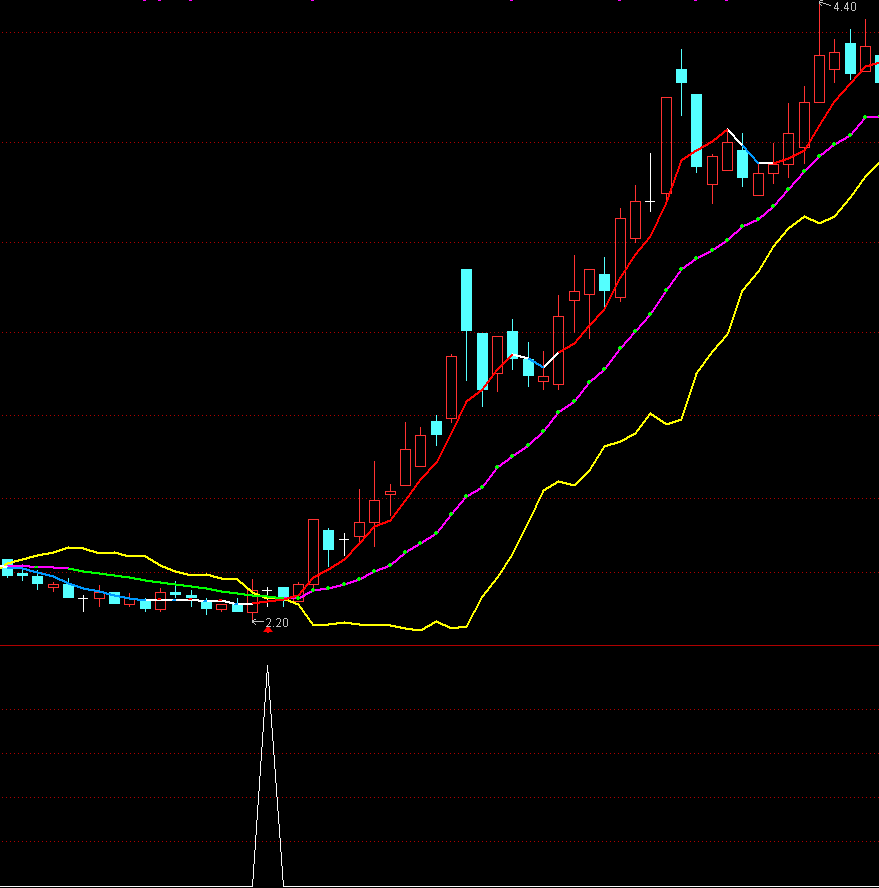The image size is (879, 888).
Task: Click the right end of the red moving average line
Action: [873, 64]
